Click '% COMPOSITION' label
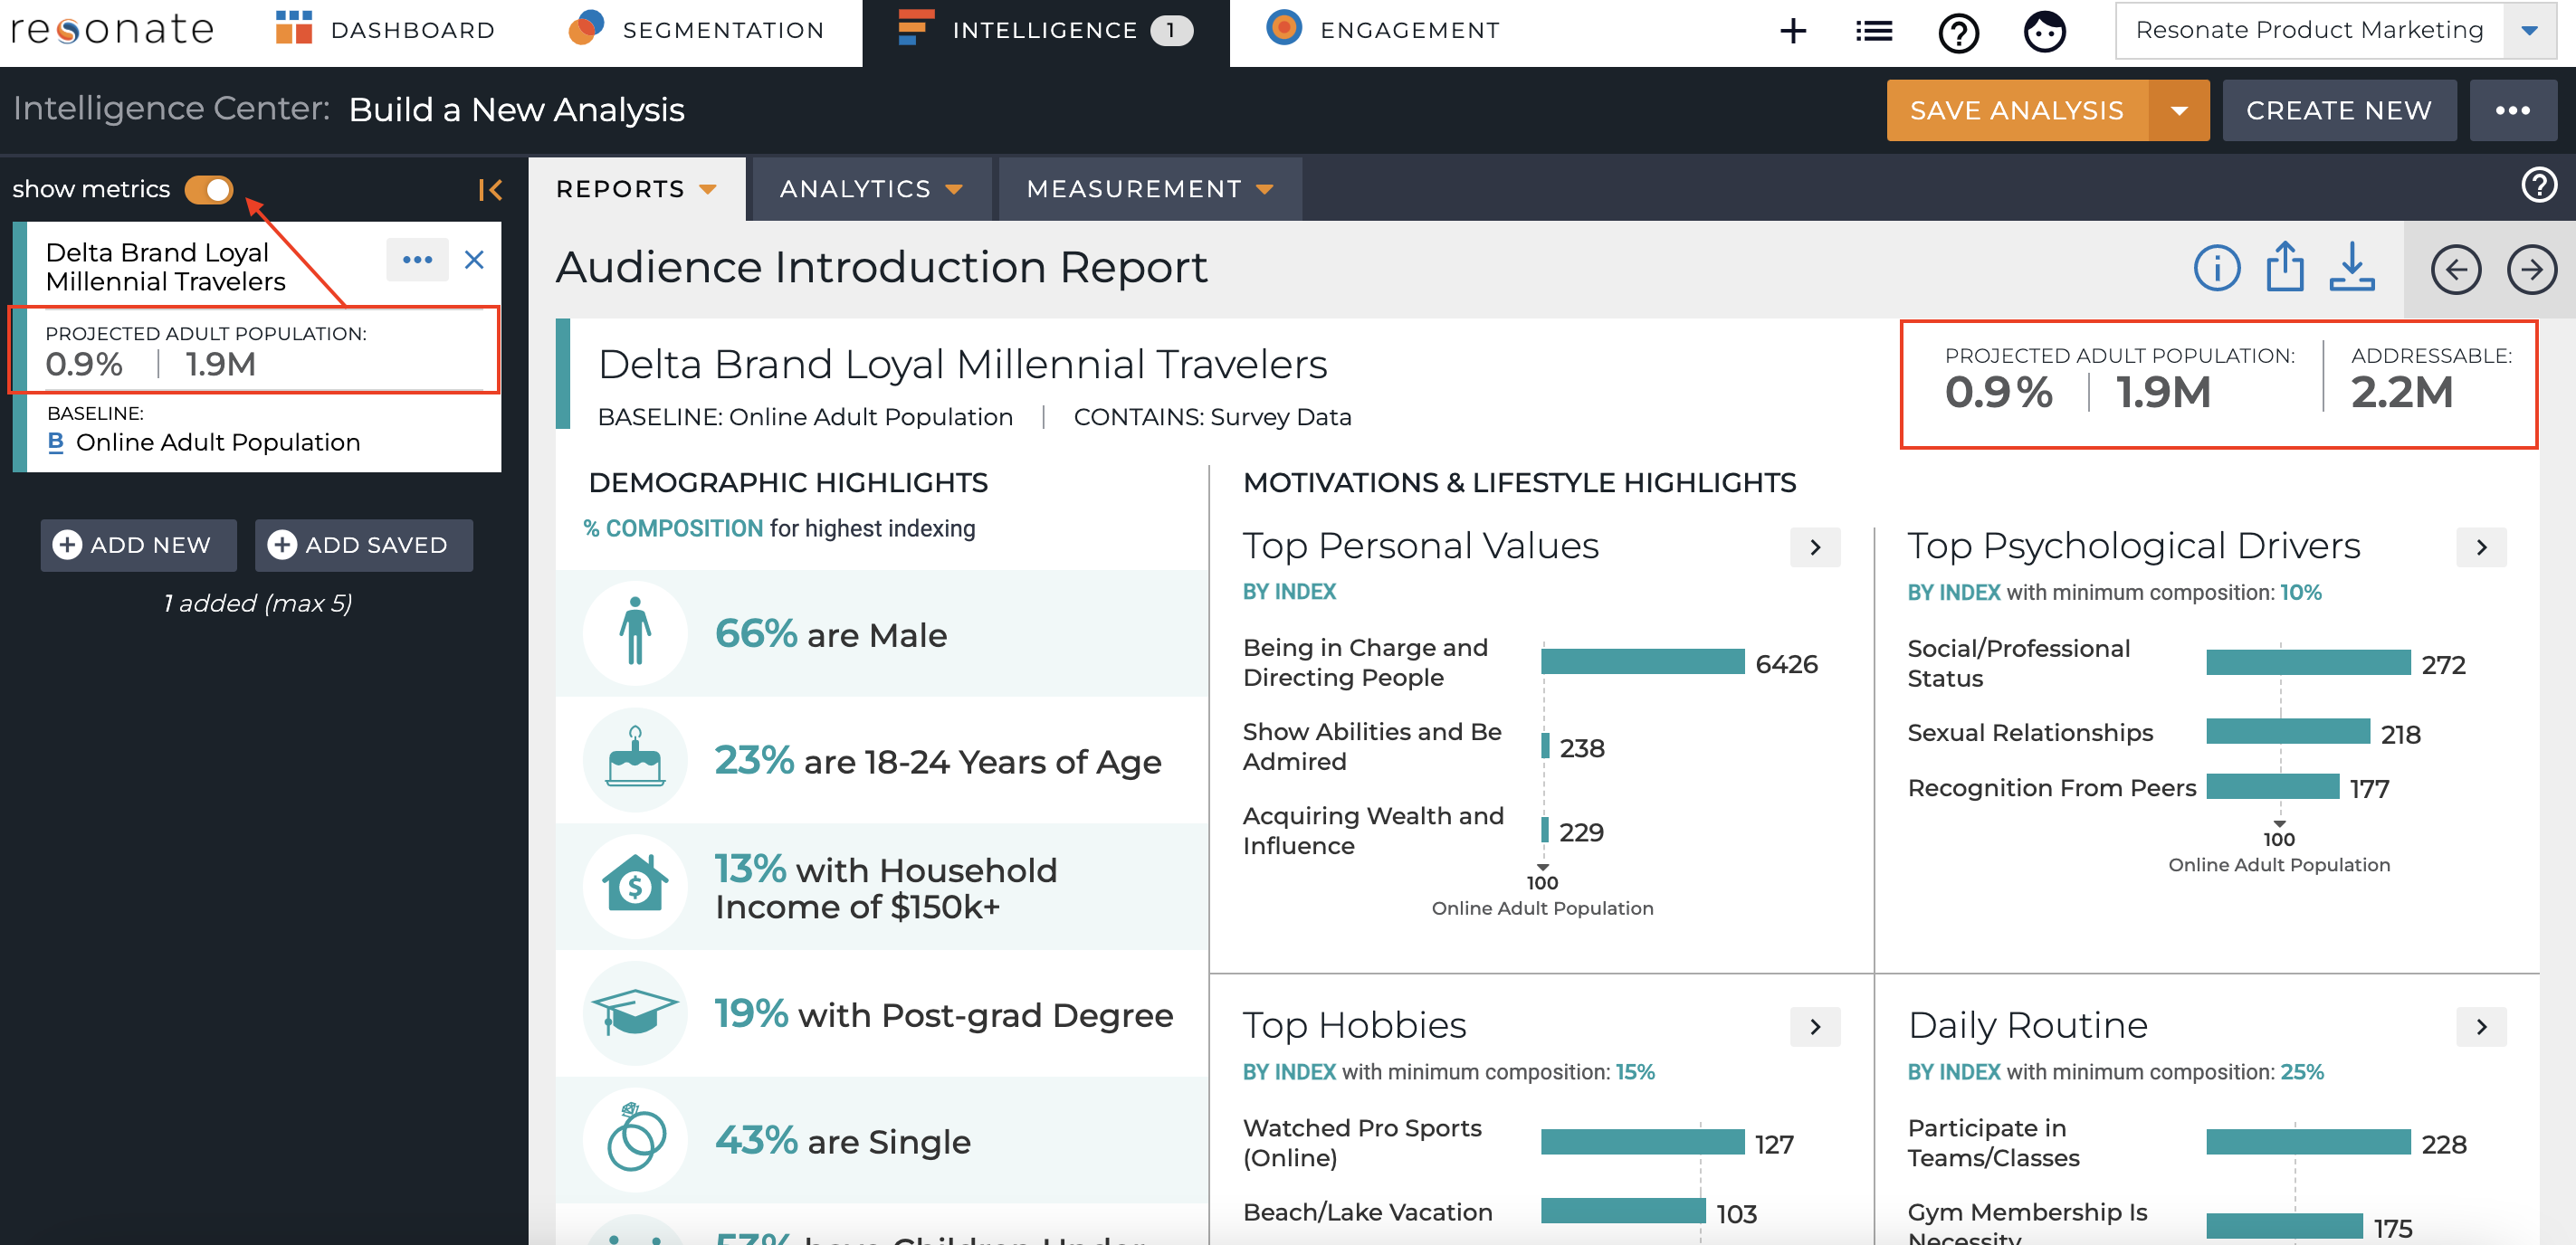 pyautogui.click(x=673, y=528)
